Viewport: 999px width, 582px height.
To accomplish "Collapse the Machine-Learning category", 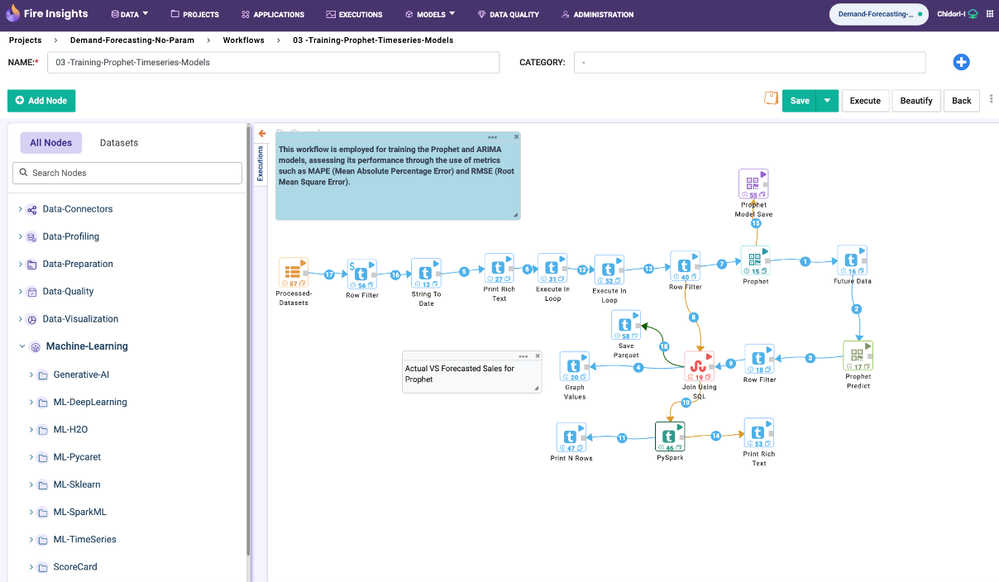I will coord(21,347).
